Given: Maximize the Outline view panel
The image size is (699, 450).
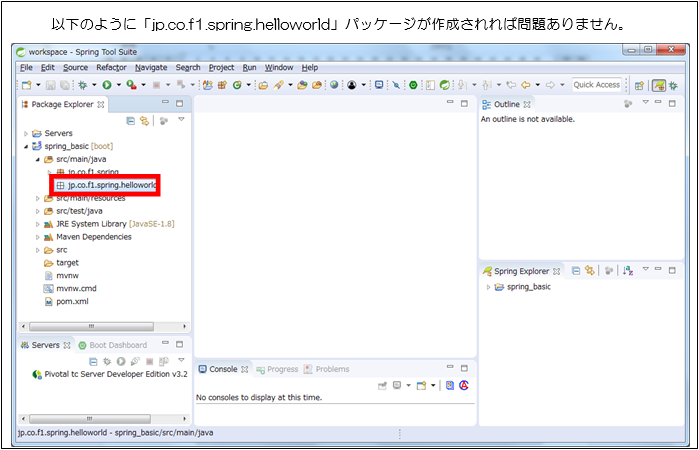Looking at the screenshot, I should click(673, 103).
